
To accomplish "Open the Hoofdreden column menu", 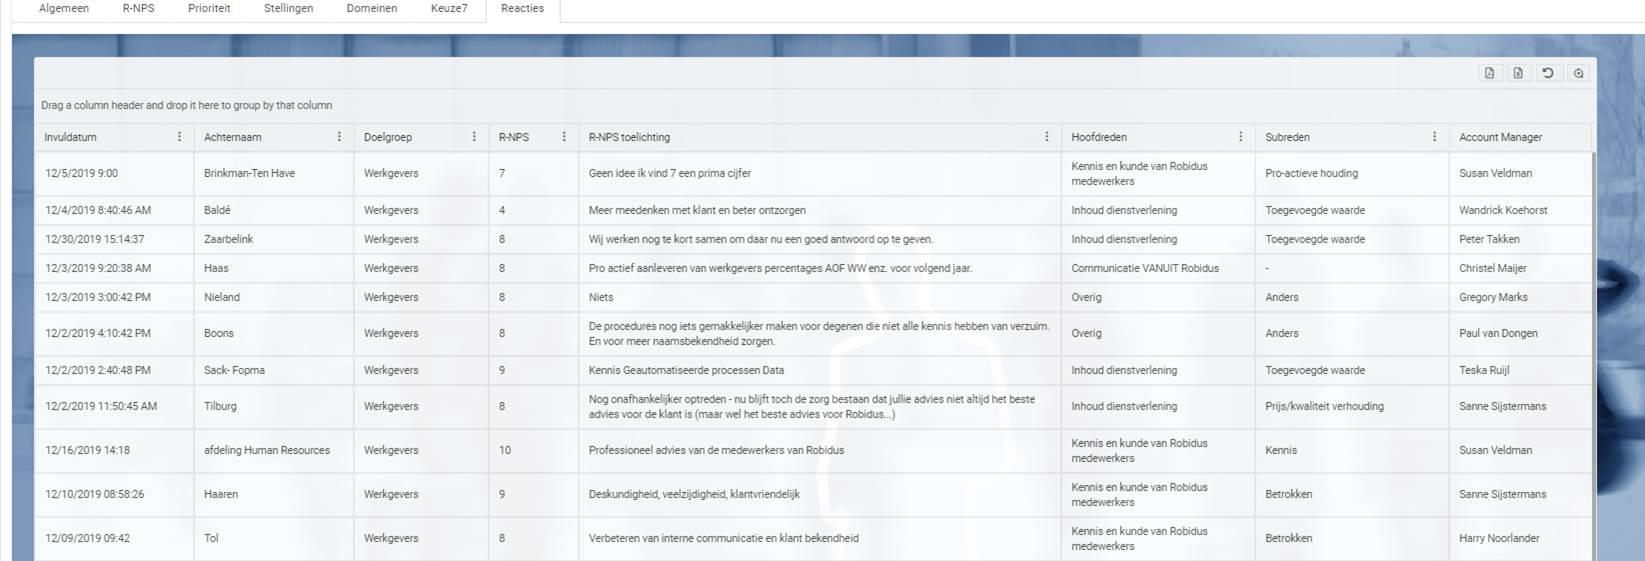I will tap(1241, 137).
